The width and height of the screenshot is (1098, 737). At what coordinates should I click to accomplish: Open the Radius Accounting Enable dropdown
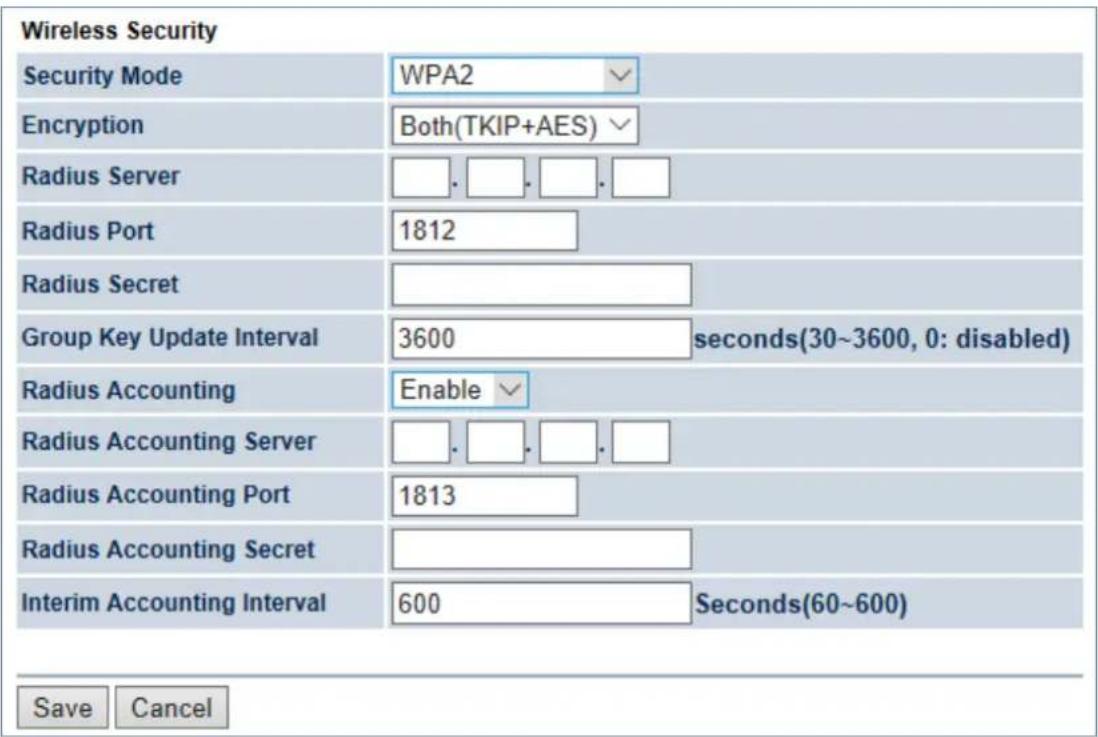click(460, 390)
